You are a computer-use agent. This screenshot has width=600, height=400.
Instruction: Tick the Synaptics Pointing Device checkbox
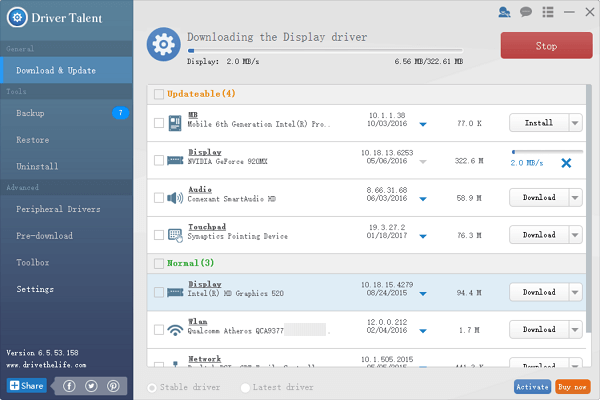[159, 235]
